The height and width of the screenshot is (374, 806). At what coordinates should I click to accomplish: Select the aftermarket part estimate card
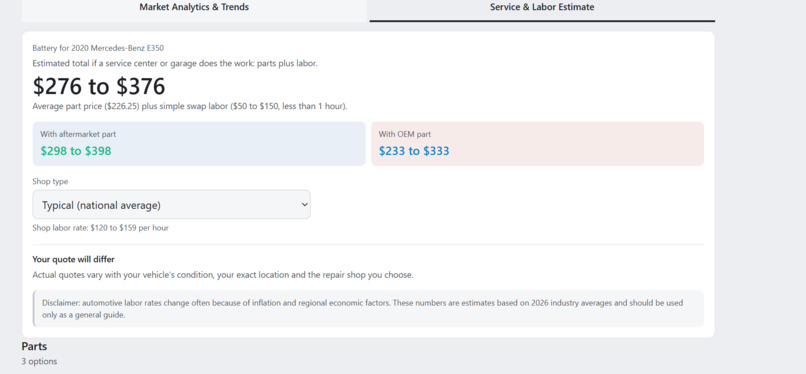(x=199, y=143)
